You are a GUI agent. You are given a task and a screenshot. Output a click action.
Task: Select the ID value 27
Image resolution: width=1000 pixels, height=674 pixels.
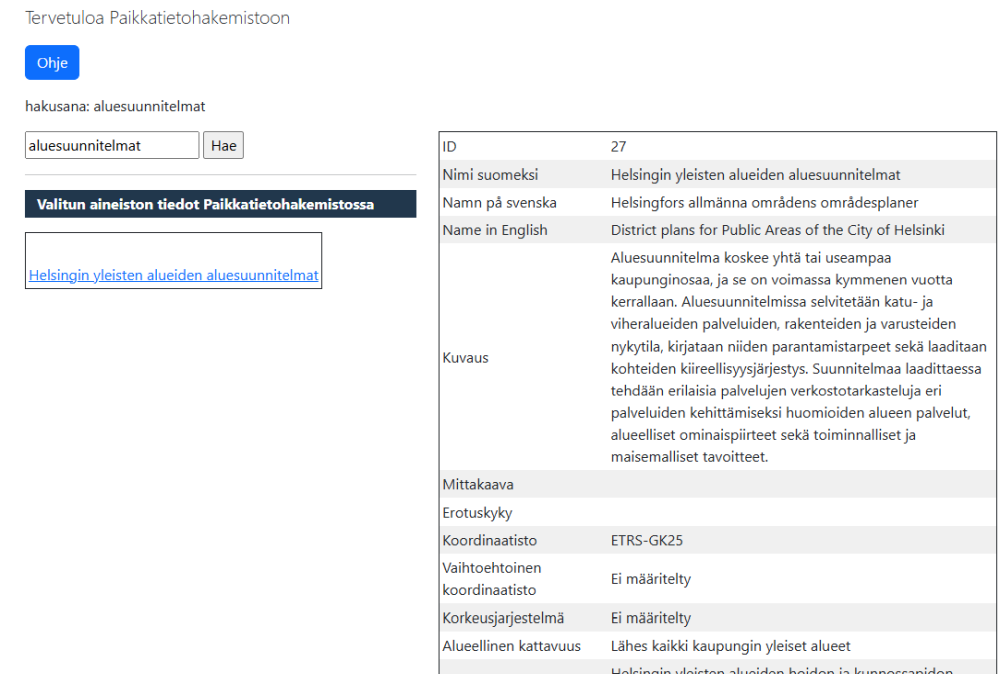[619, 147]
